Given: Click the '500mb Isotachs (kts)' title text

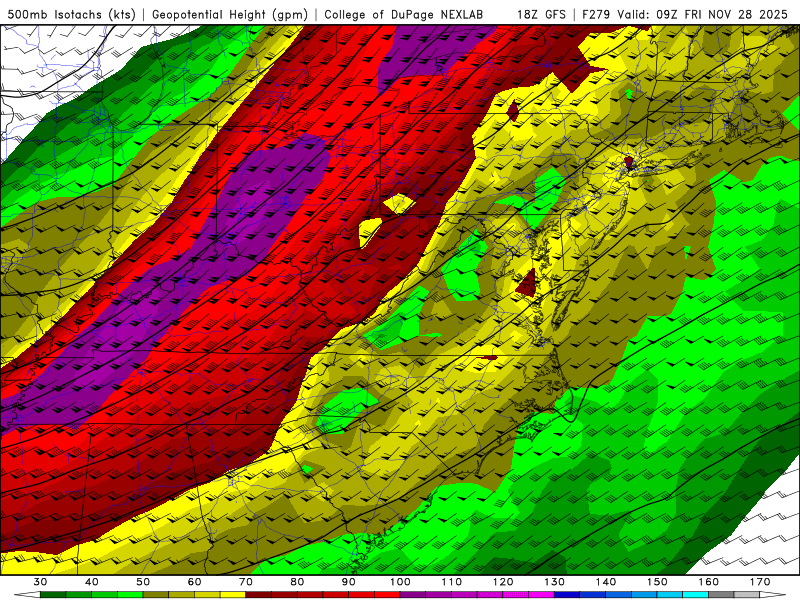Looking at the screenshot, I should (x=71, y=14).
